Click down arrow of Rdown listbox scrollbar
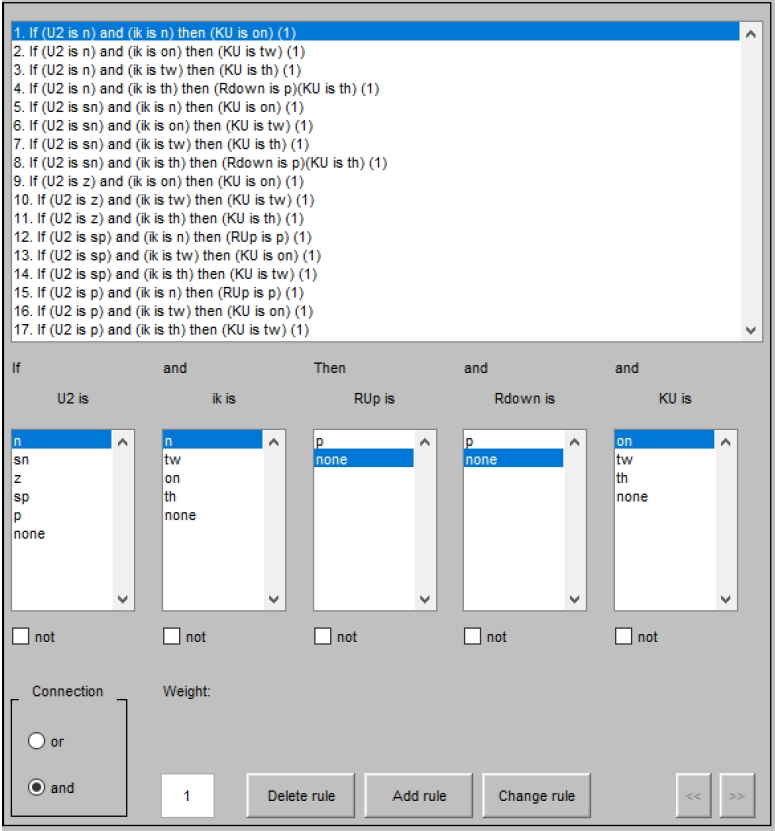The height and width of the screenshot is (831, 775). pos(575,600)
